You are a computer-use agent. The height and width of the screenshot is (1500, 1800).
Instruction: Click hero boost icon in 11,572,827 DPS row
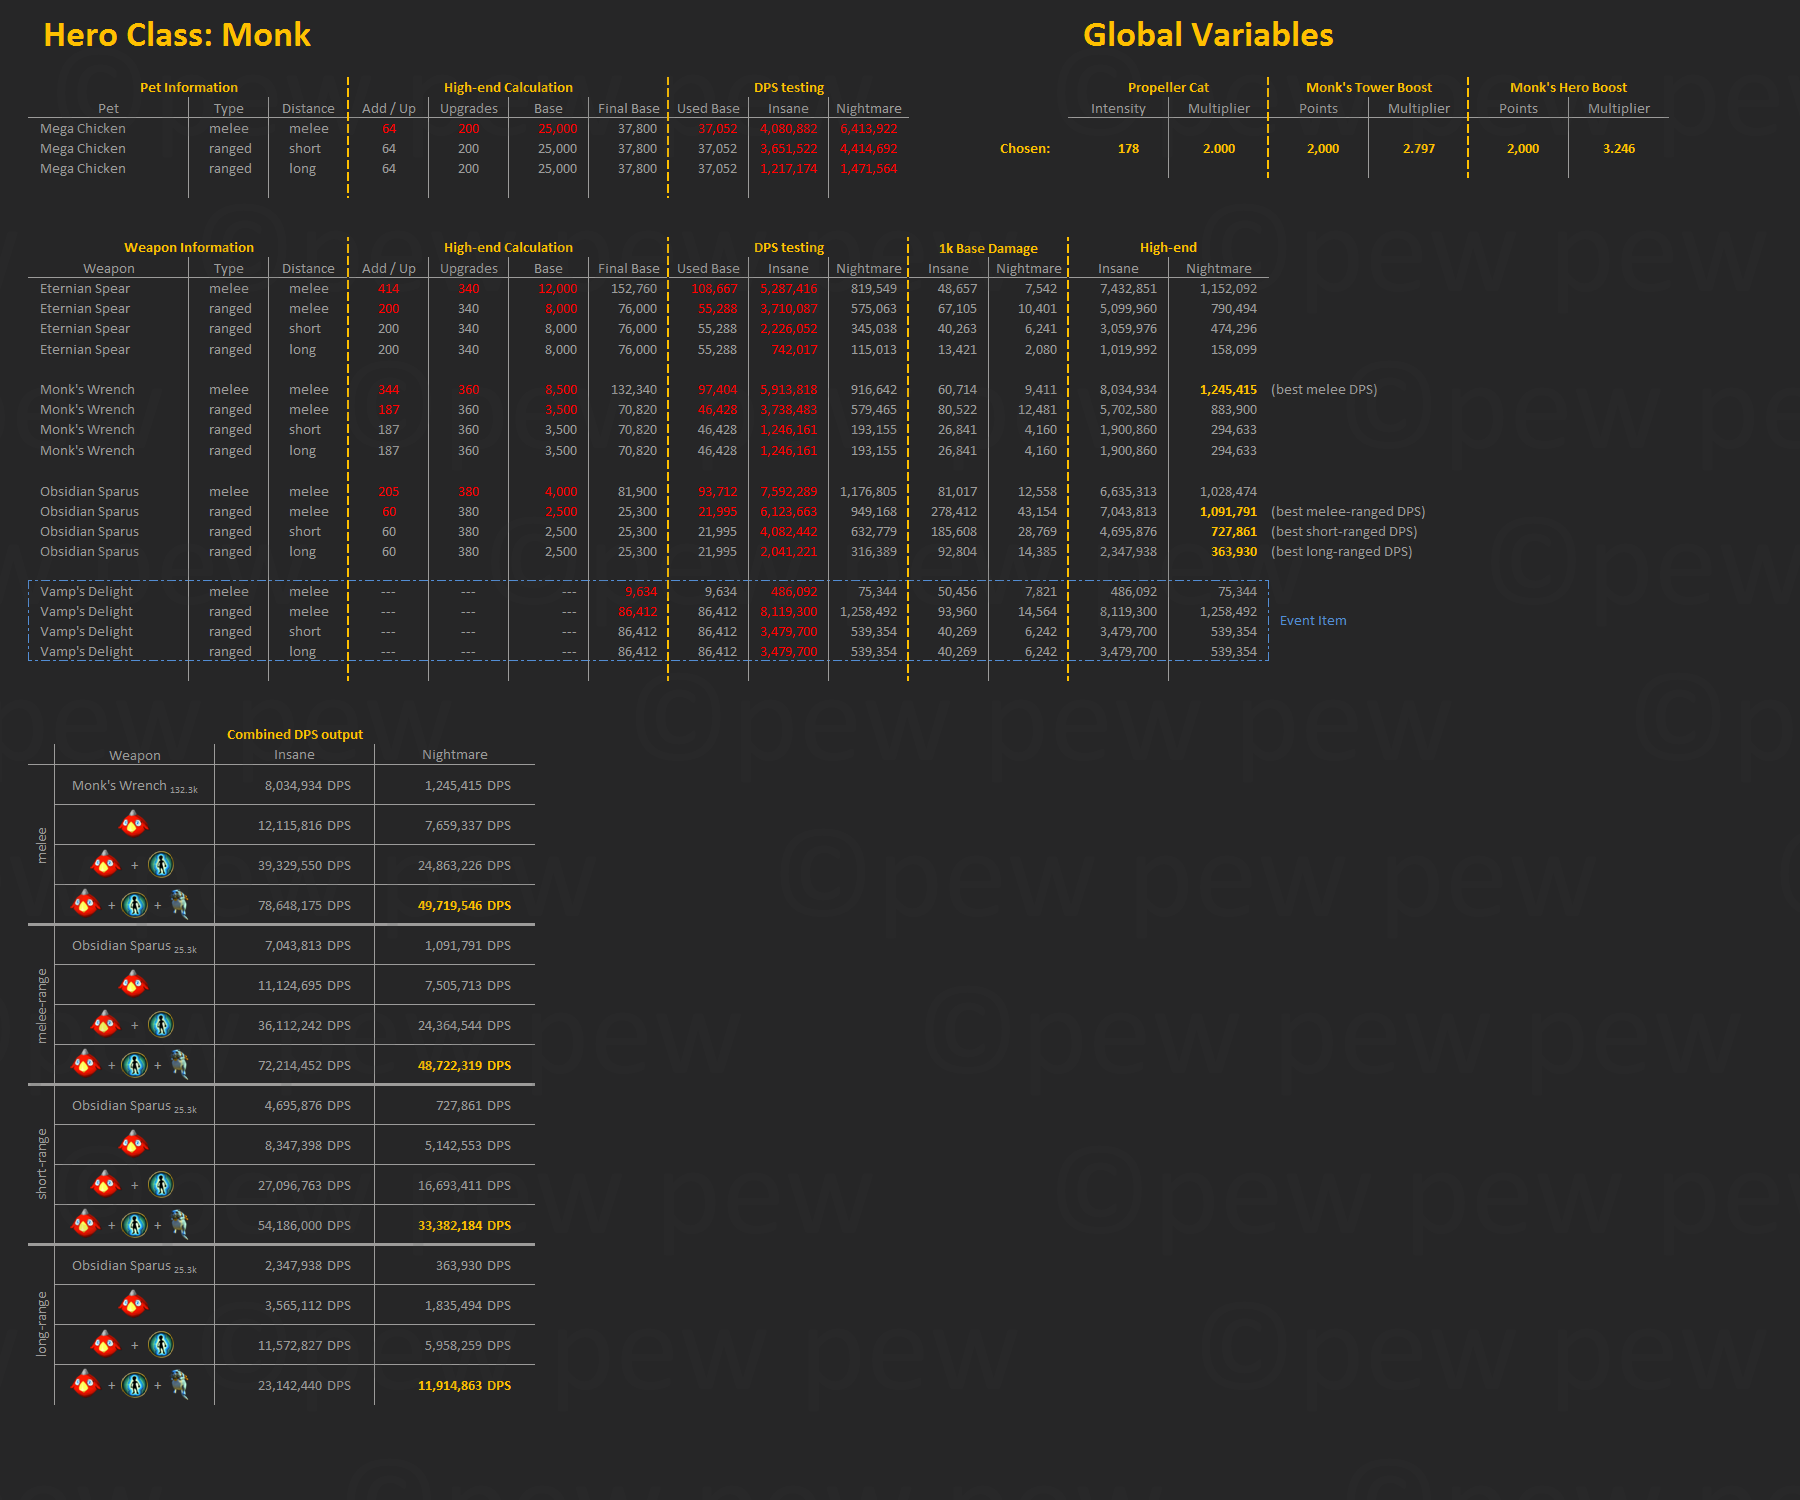click(160, 1345)
